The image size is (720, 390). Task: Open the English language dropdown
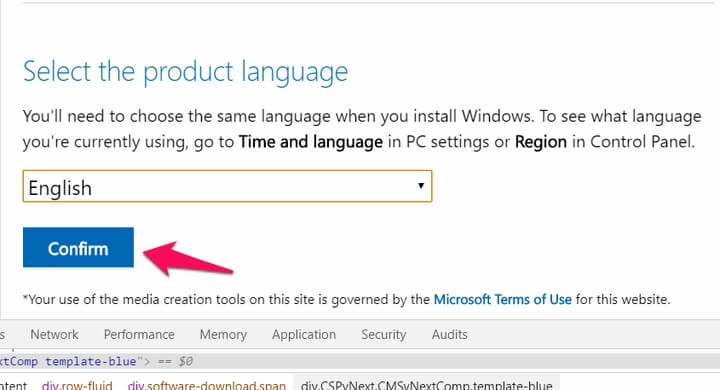[227, 186]
